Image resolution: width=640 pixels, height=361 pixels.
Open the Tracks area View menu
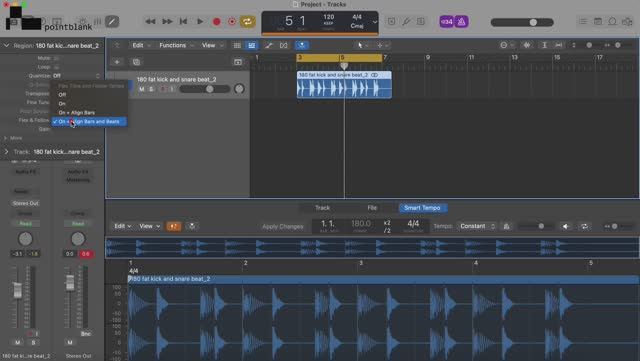212,45
